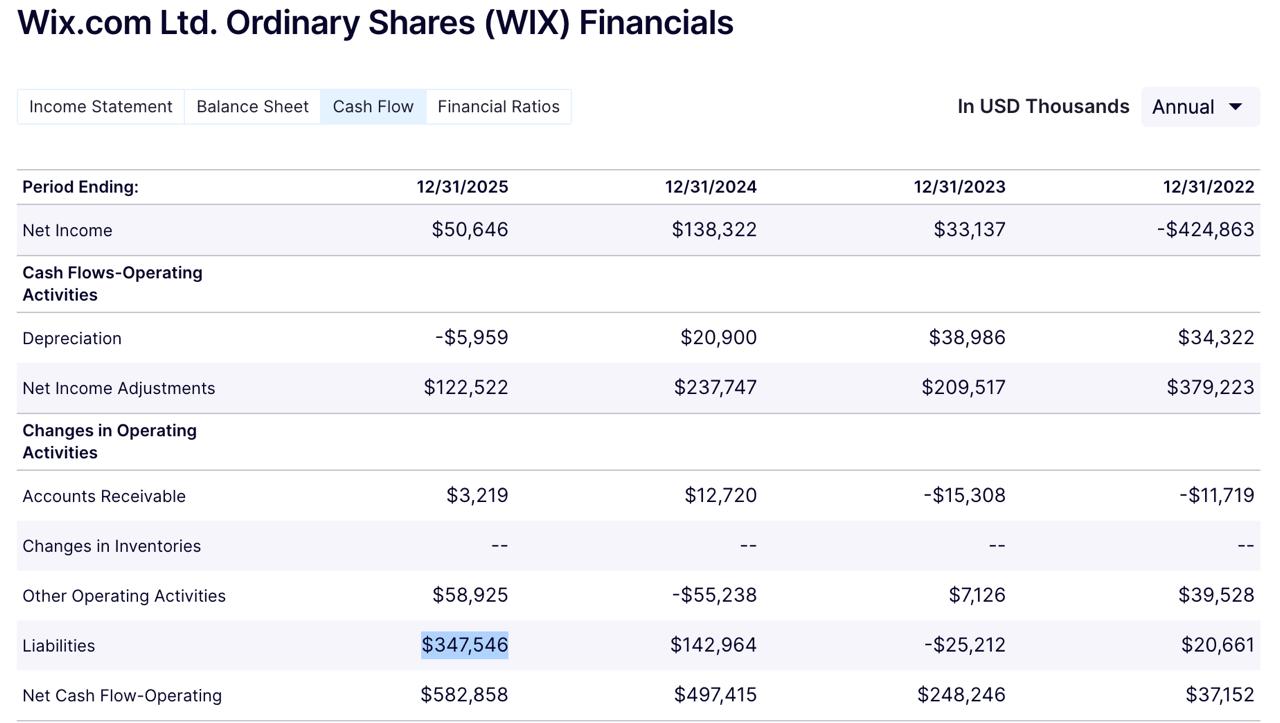Image resolution: width=1280 pixels, height=723 pixels.
Task: Click the Cash Flows-Operating Activities section heading
Action: tap(112, 284)
